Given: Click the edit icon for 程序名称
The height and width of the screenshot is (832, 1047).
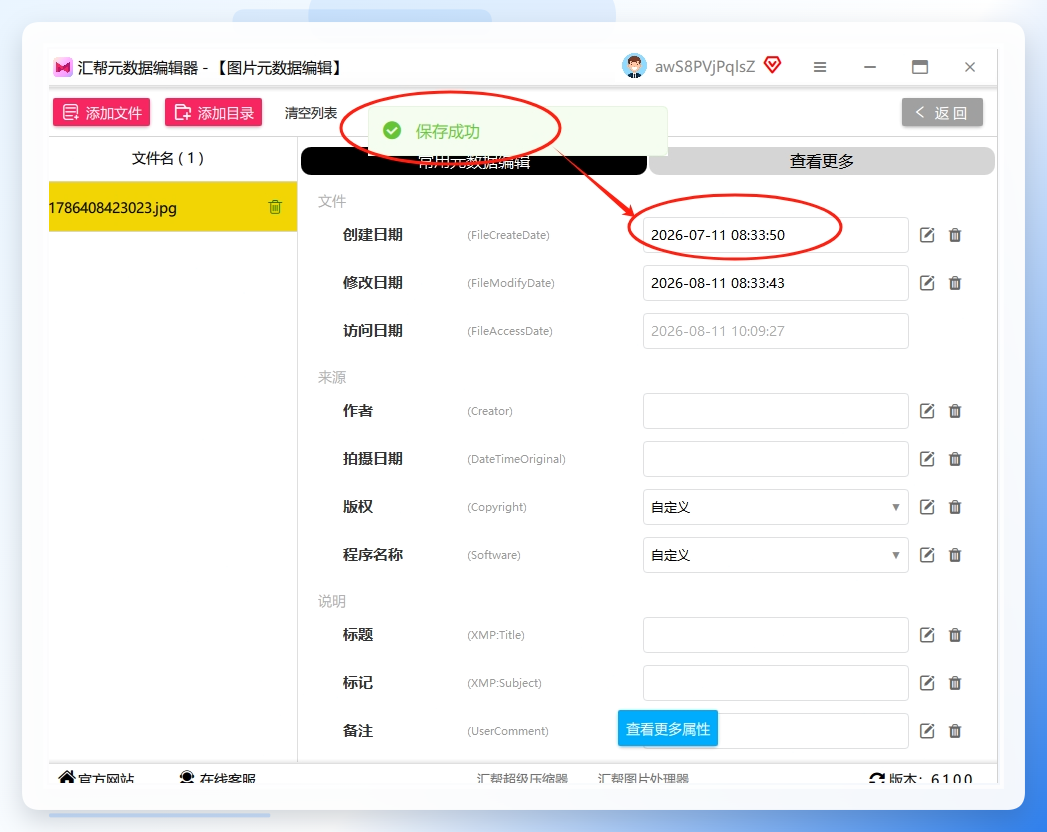Looking at the screenshot, I should coord(927,555).
